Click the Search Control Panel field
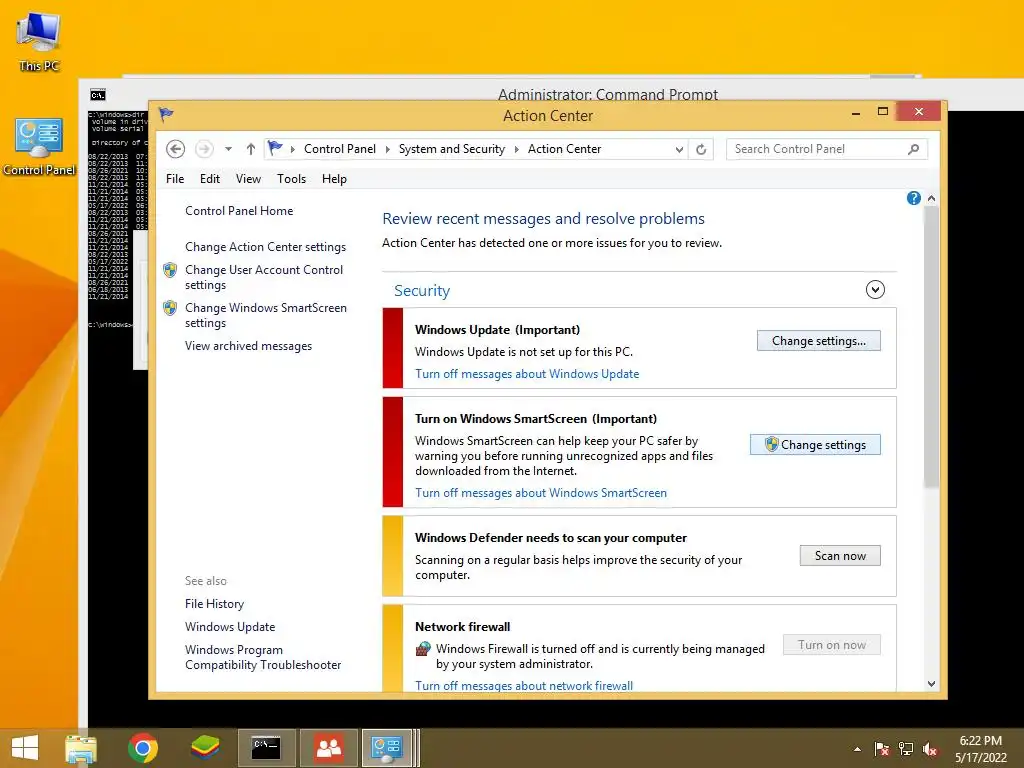Viewport: 1024px width, 768px height. 816,149
